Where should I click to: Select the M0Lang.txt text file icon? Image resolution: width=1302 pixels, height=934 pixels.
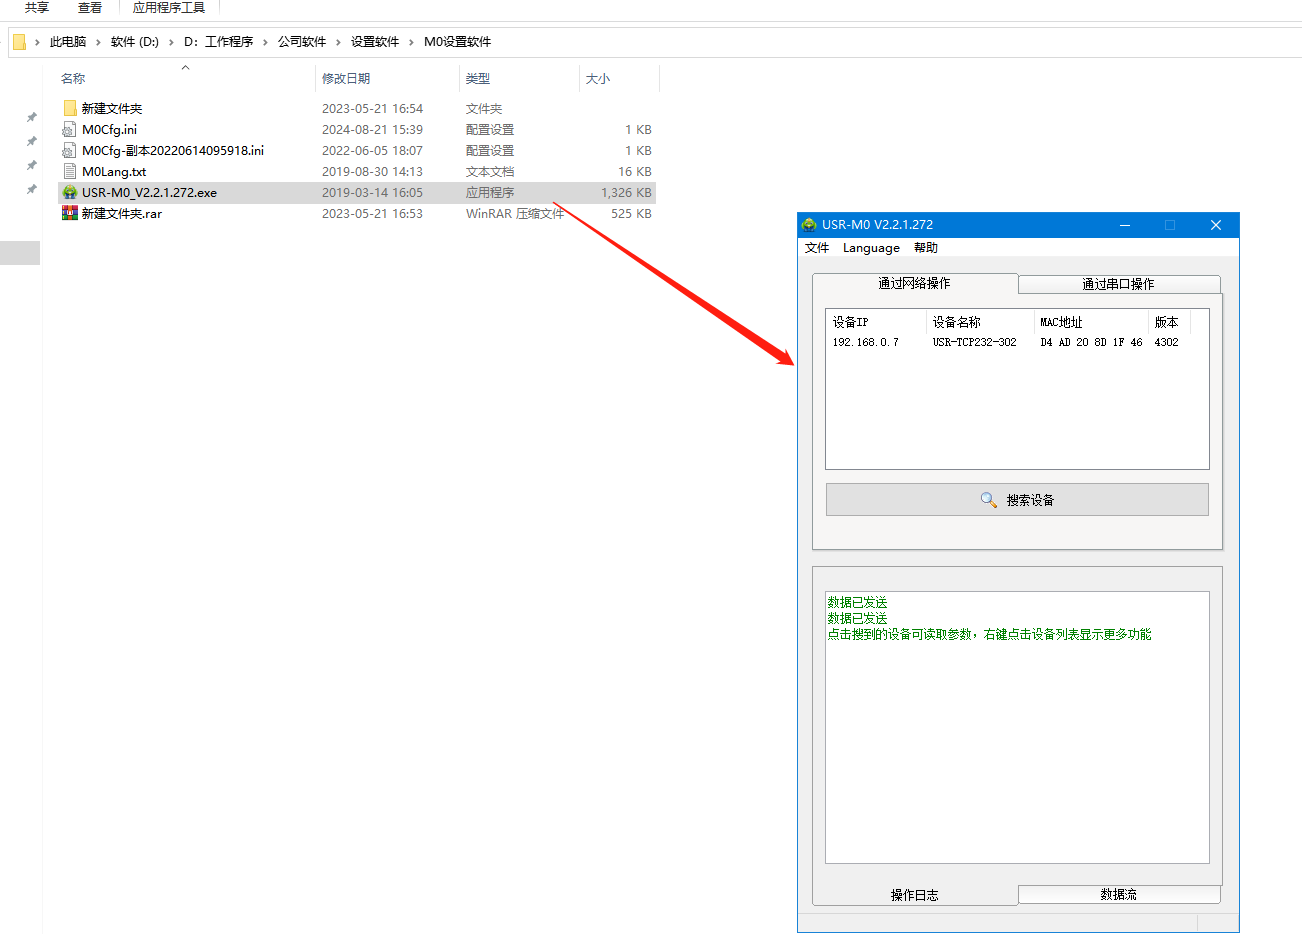click(70, 172)
